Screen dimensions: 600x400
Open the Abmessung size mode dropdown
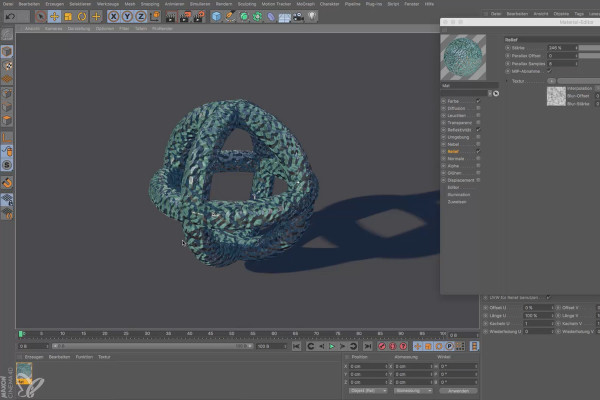click(413, 391)
